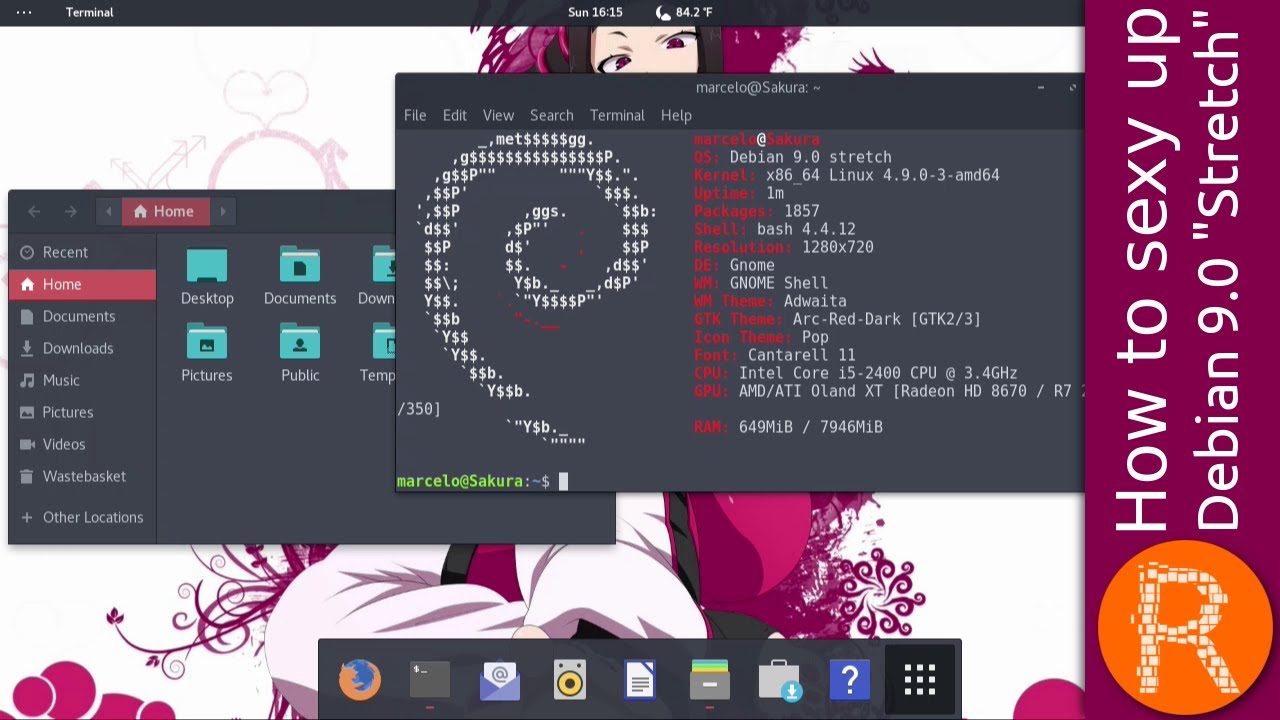Viewport: 1280px width, 720px height.
Task: Open Wastebasket from the Files sidebar
Action: click(x=82, y=476)
